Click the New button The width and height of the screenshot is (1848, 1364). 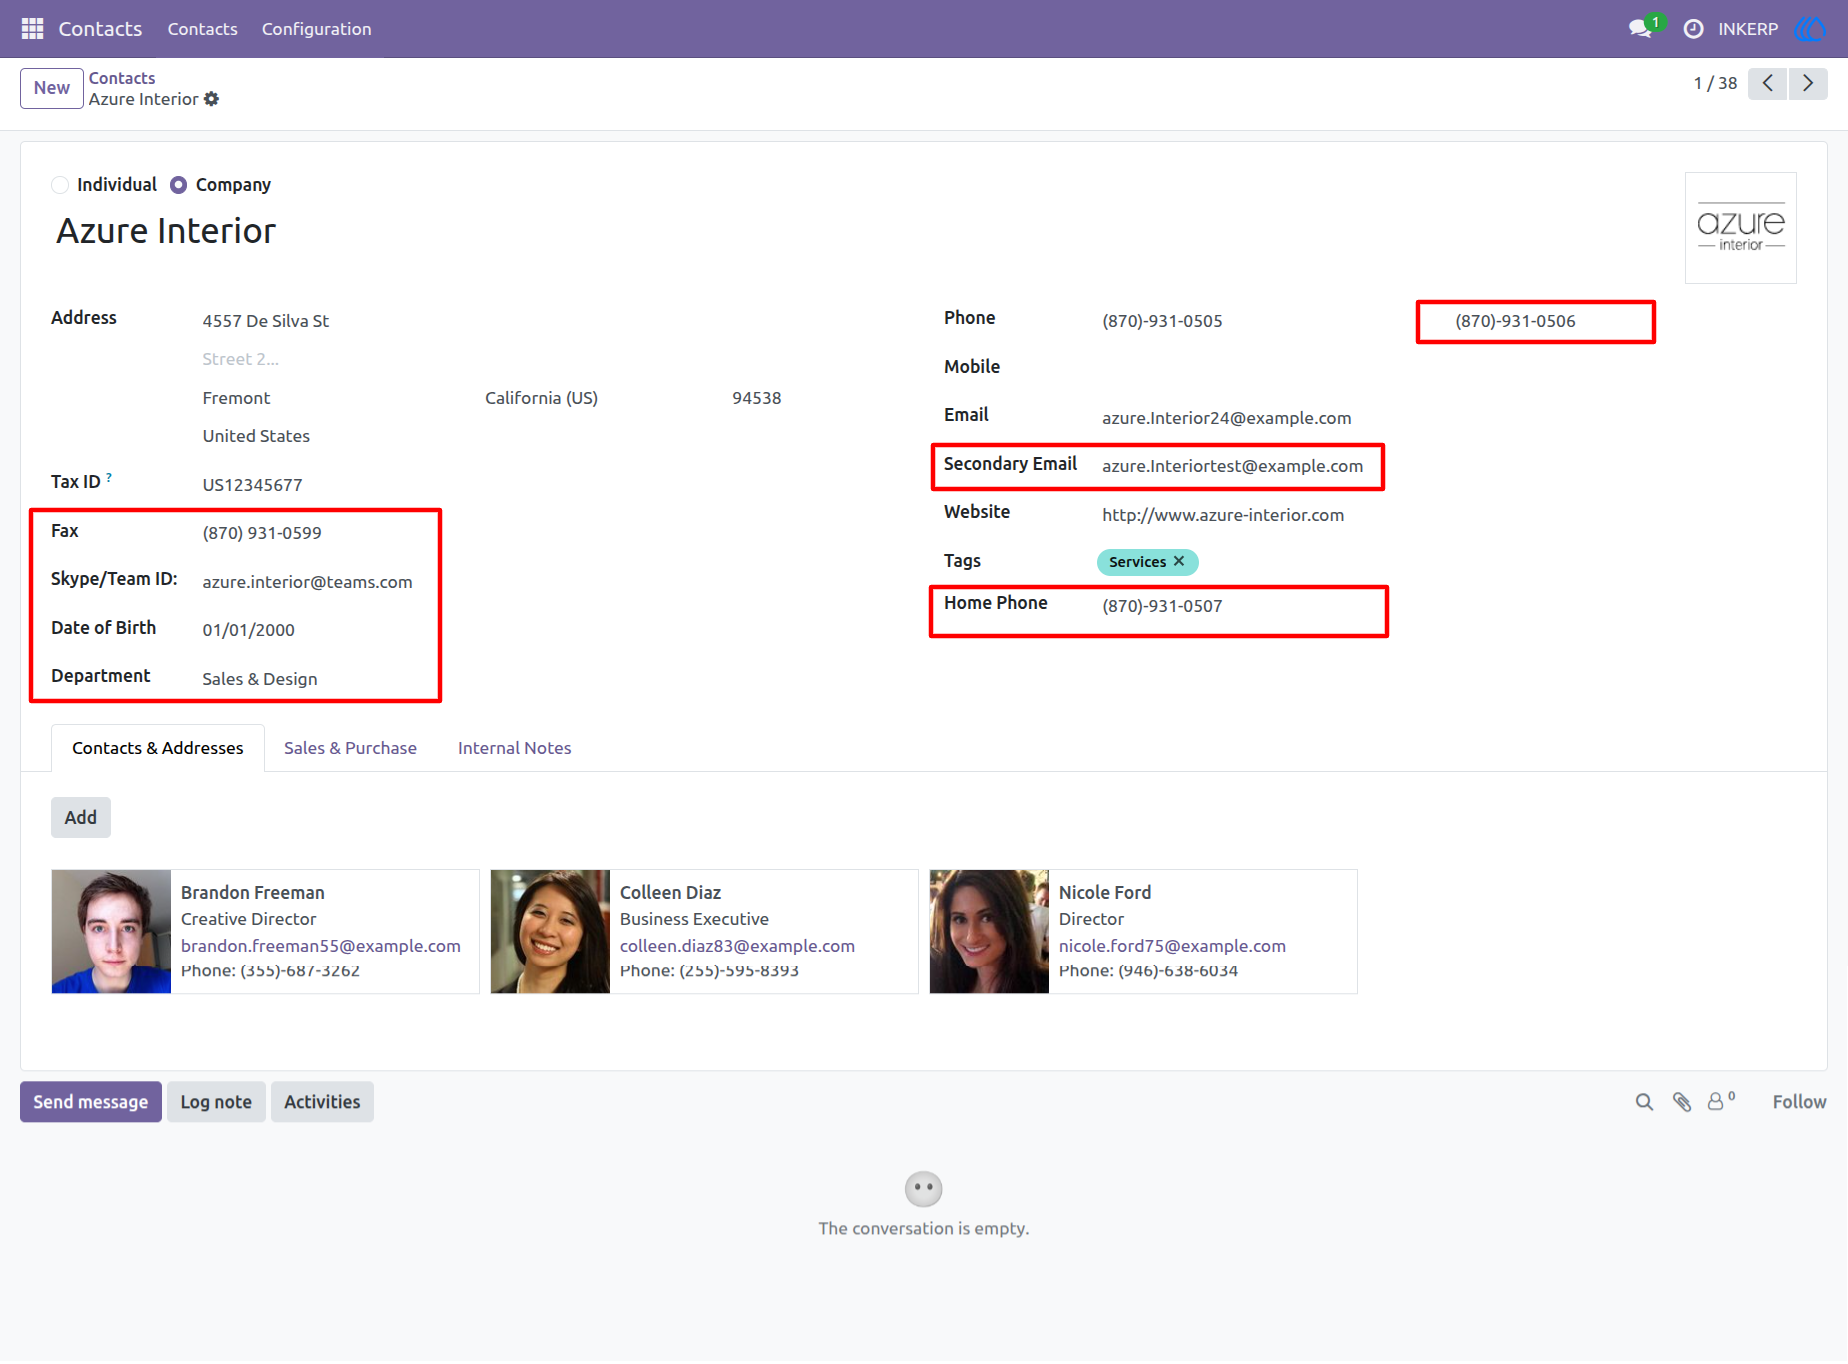click(52, 88)
